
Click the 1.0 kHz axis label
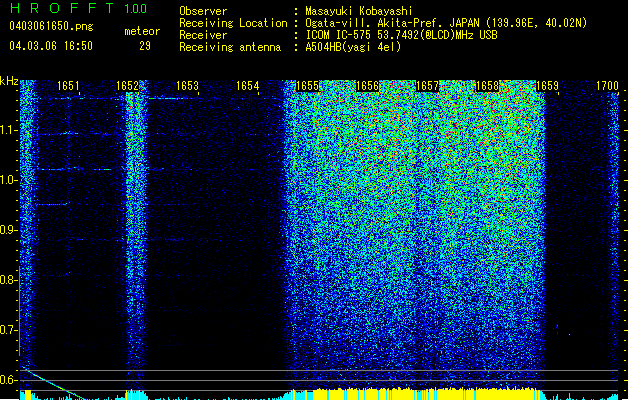point(8,180)
